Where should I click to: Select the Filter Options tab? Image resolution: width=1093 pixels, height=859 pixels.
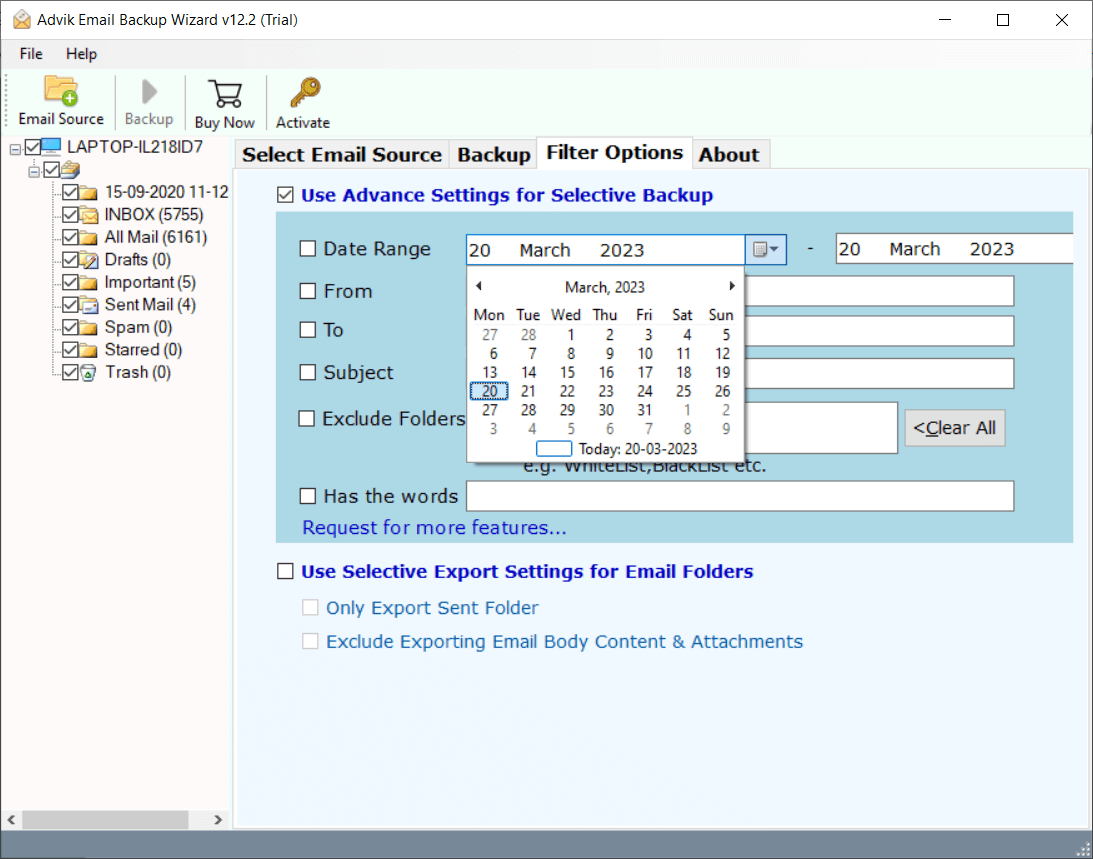click(614, 153)
